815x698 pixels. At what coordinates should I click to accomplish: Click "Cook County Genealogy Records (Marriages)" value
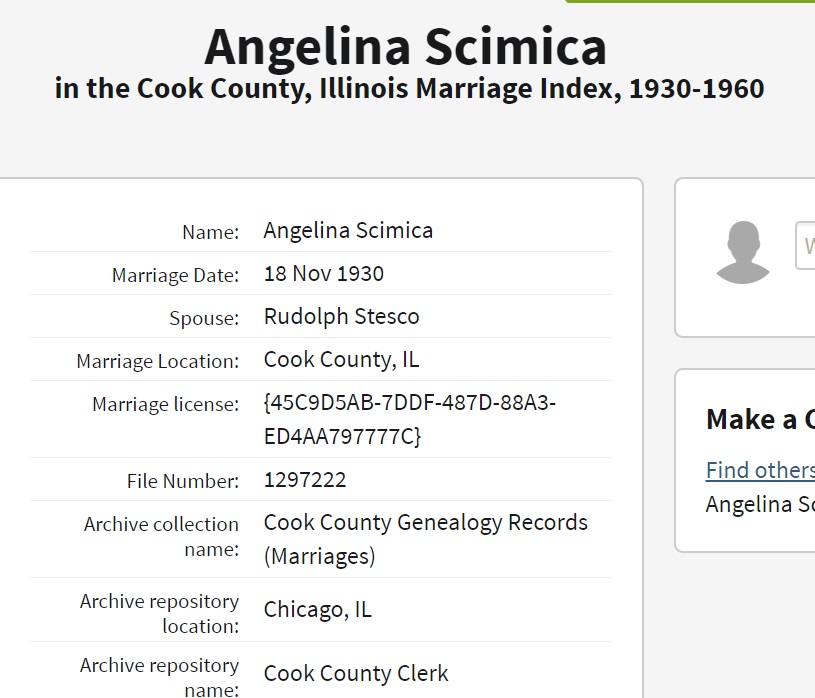coord(425,539)
